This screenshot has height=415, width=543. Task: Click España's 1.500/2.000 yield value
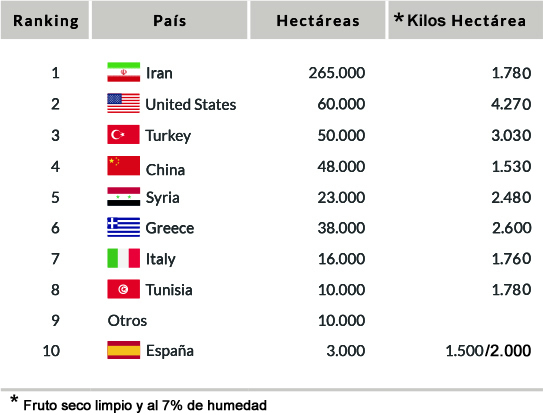tap(488, 351)
